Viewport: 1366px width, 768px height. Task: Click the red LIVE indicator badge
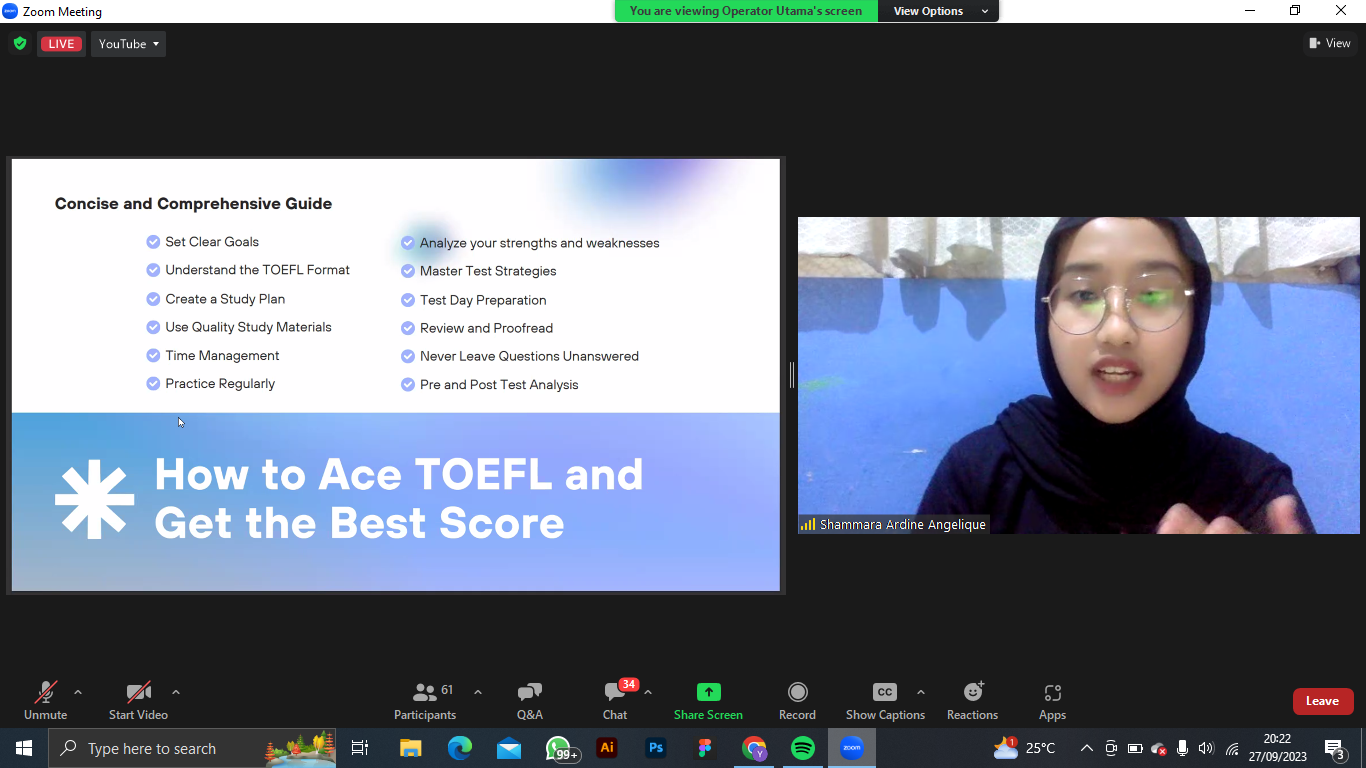coord(62,44)
